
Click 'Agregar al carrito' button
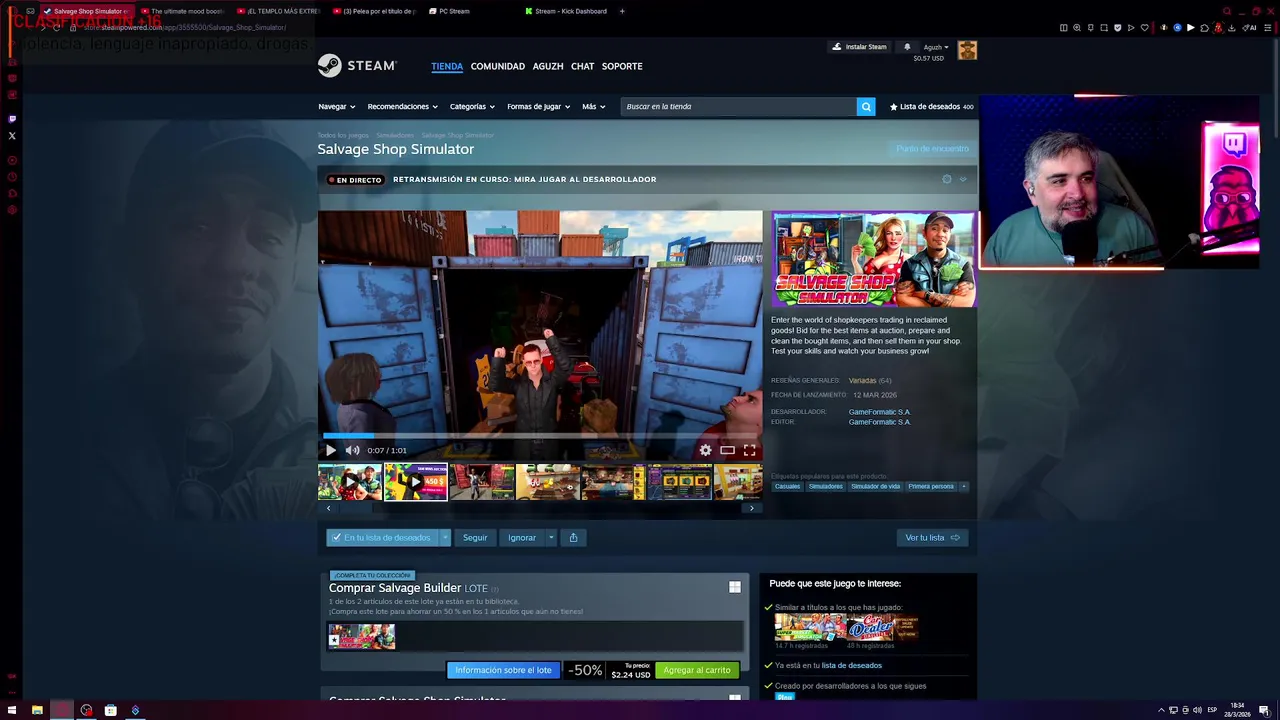[697, 670]
